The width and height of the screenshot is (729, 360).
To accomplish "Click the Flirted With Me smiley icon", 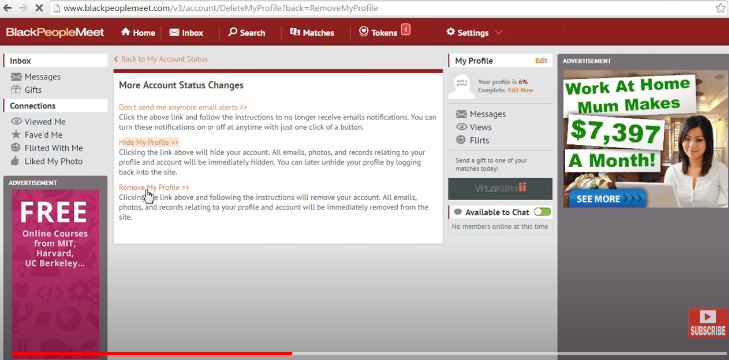I will (x=16, y=147).
